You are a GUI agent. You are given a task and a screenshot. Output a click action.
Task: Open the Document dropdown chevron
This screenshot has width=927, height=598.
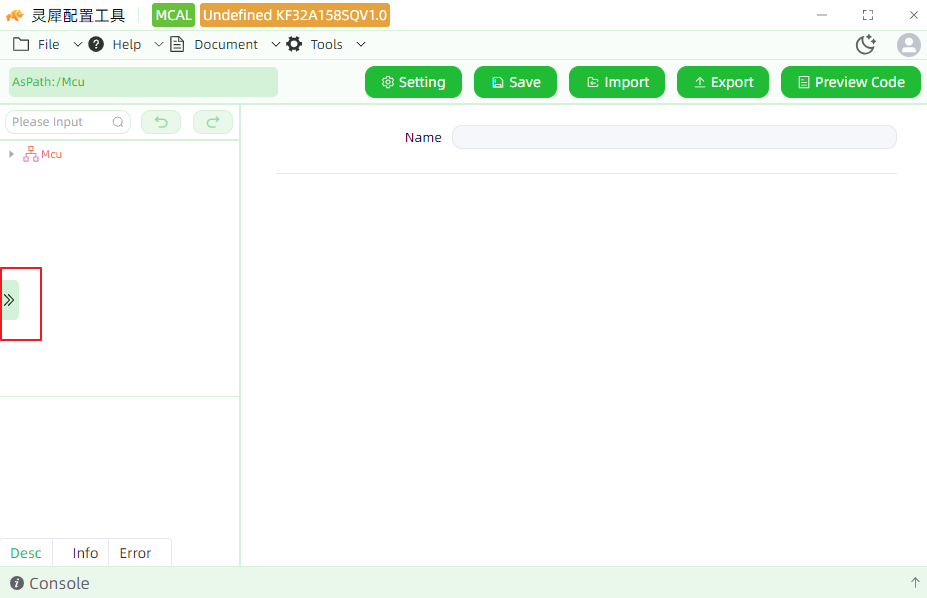[x=275, y=44]
